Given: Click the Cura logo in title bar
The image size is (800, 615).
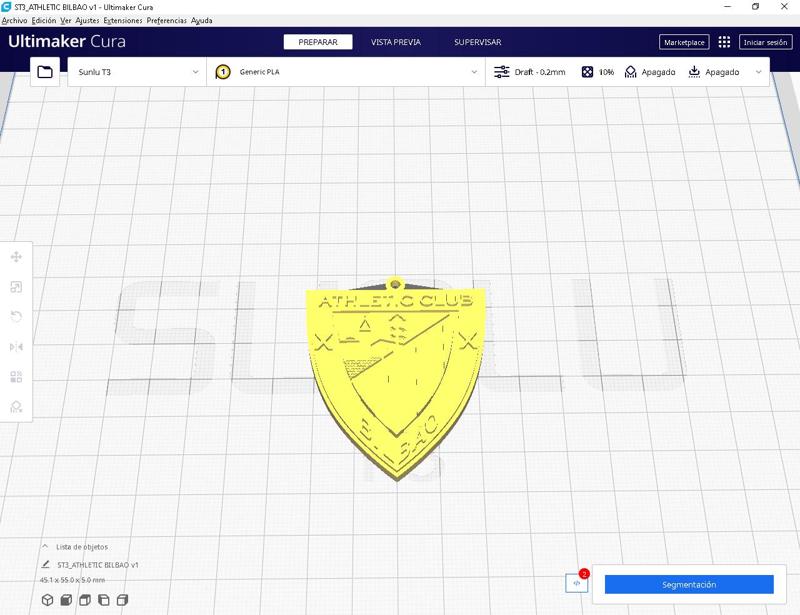Looking at the screenshot, I should pos(6,7).
